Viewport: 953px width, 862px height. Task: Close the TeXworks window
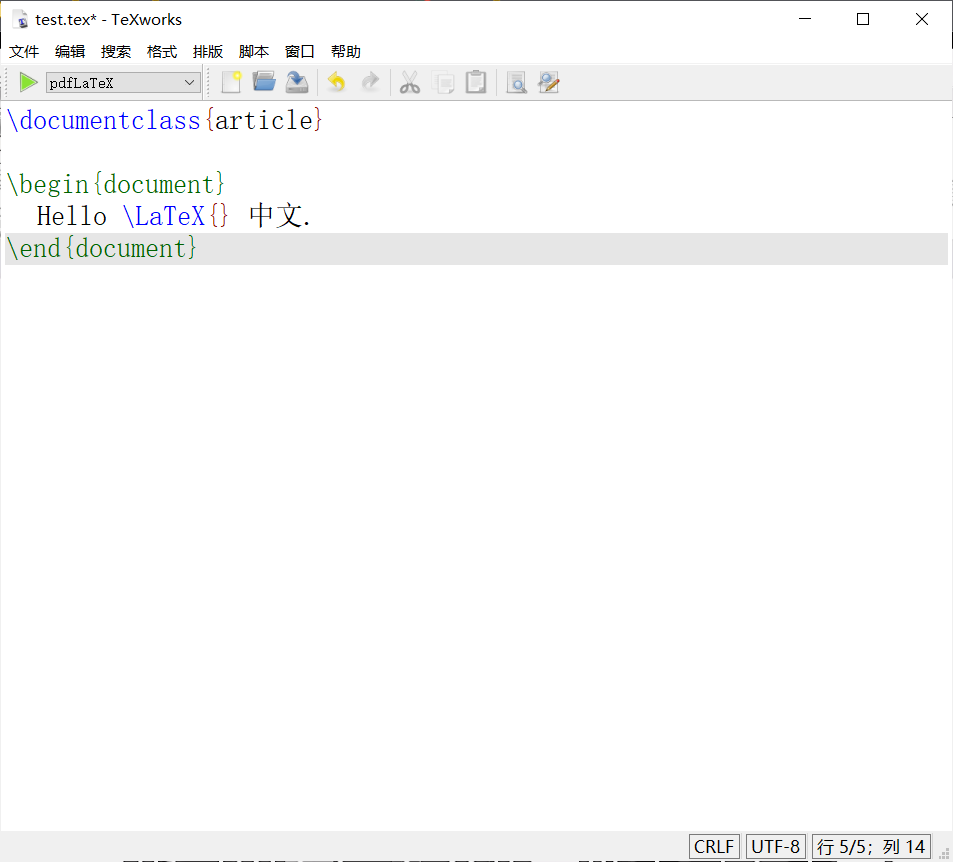coord(921,19)
